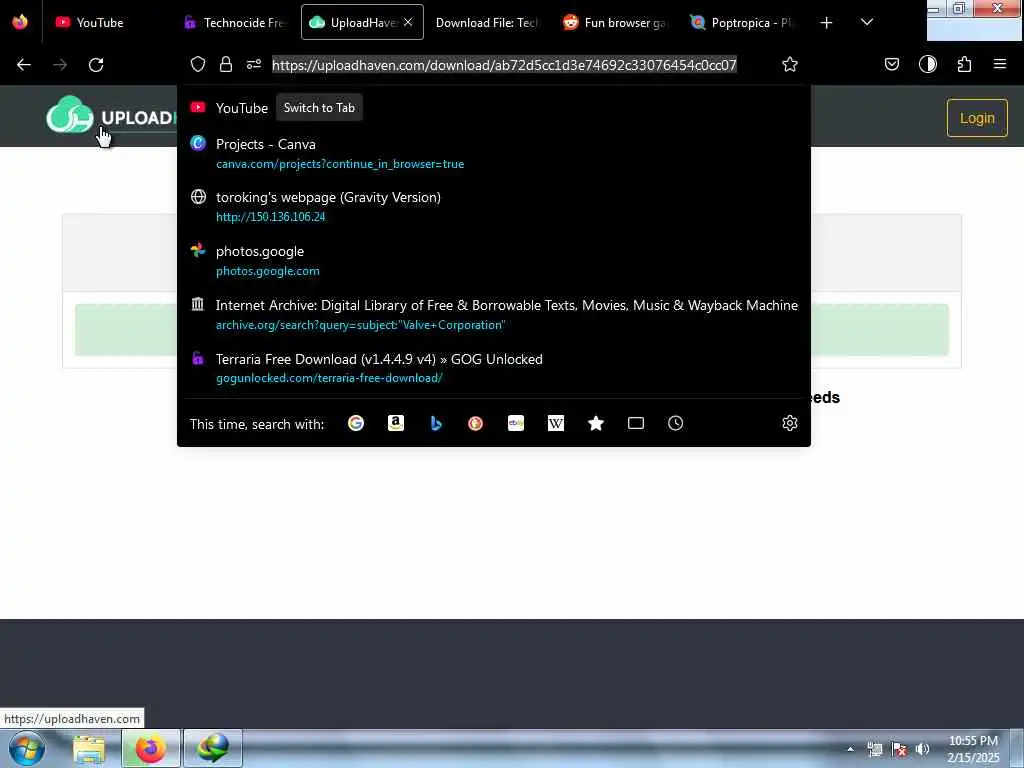Open the extensions puzzle icon
The image size is (1024, 768).
965,64
